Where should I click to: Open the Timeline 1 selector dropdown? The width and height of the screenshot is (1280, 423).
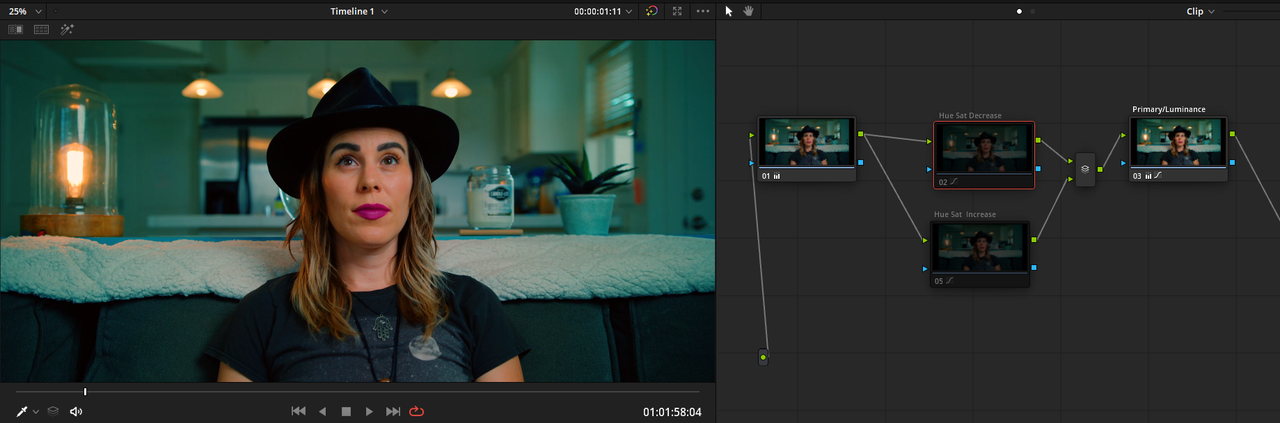click(358, 11)
